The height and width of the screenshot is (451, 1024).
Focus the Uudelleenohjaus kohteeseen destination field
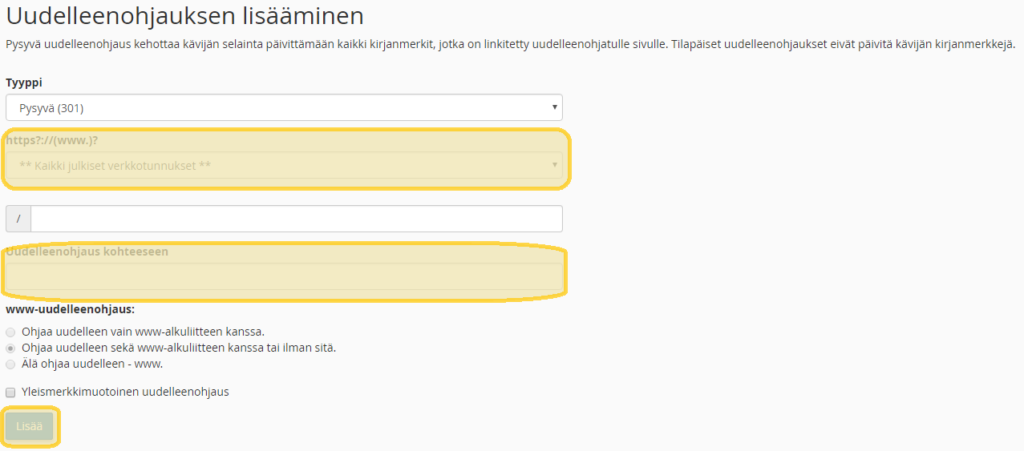click(284, 277)
